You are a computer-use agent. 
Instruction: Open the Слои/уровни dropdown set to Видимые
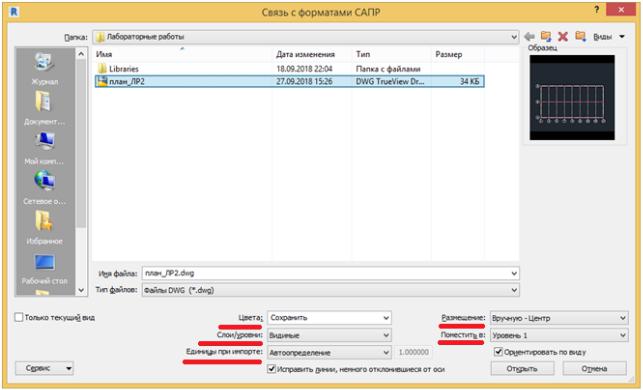click(x=329, y=335)
